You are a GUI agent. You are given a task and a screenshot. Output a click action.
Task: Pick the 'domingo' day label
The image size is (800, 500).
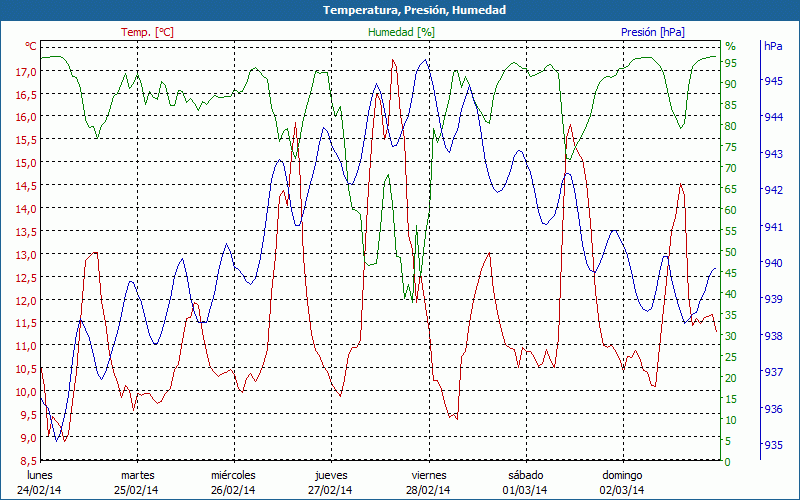tap(622, 475)
